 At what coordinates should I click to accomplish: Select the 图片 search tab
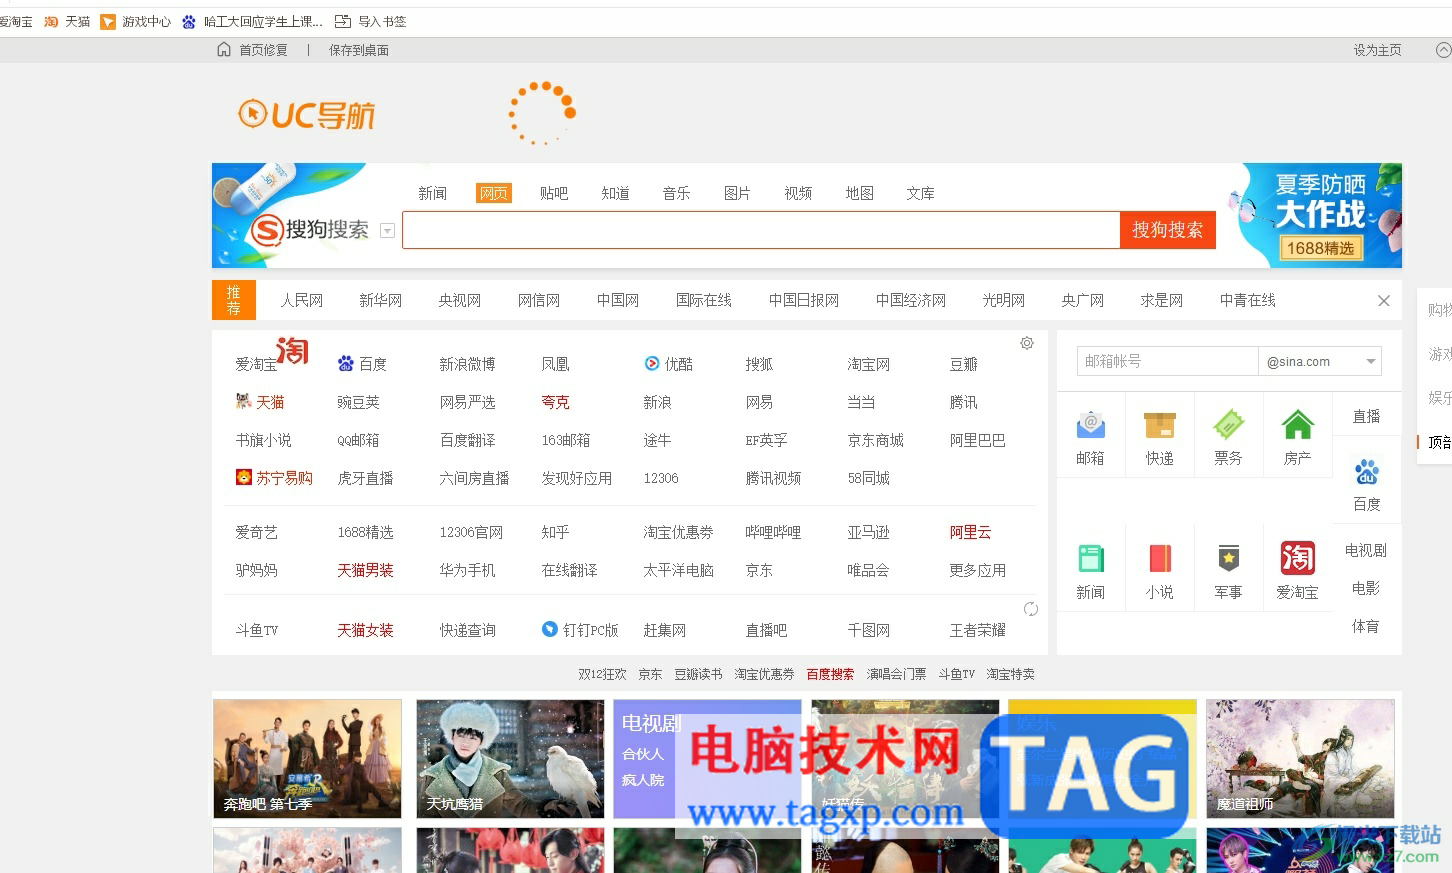pos(737,193)
